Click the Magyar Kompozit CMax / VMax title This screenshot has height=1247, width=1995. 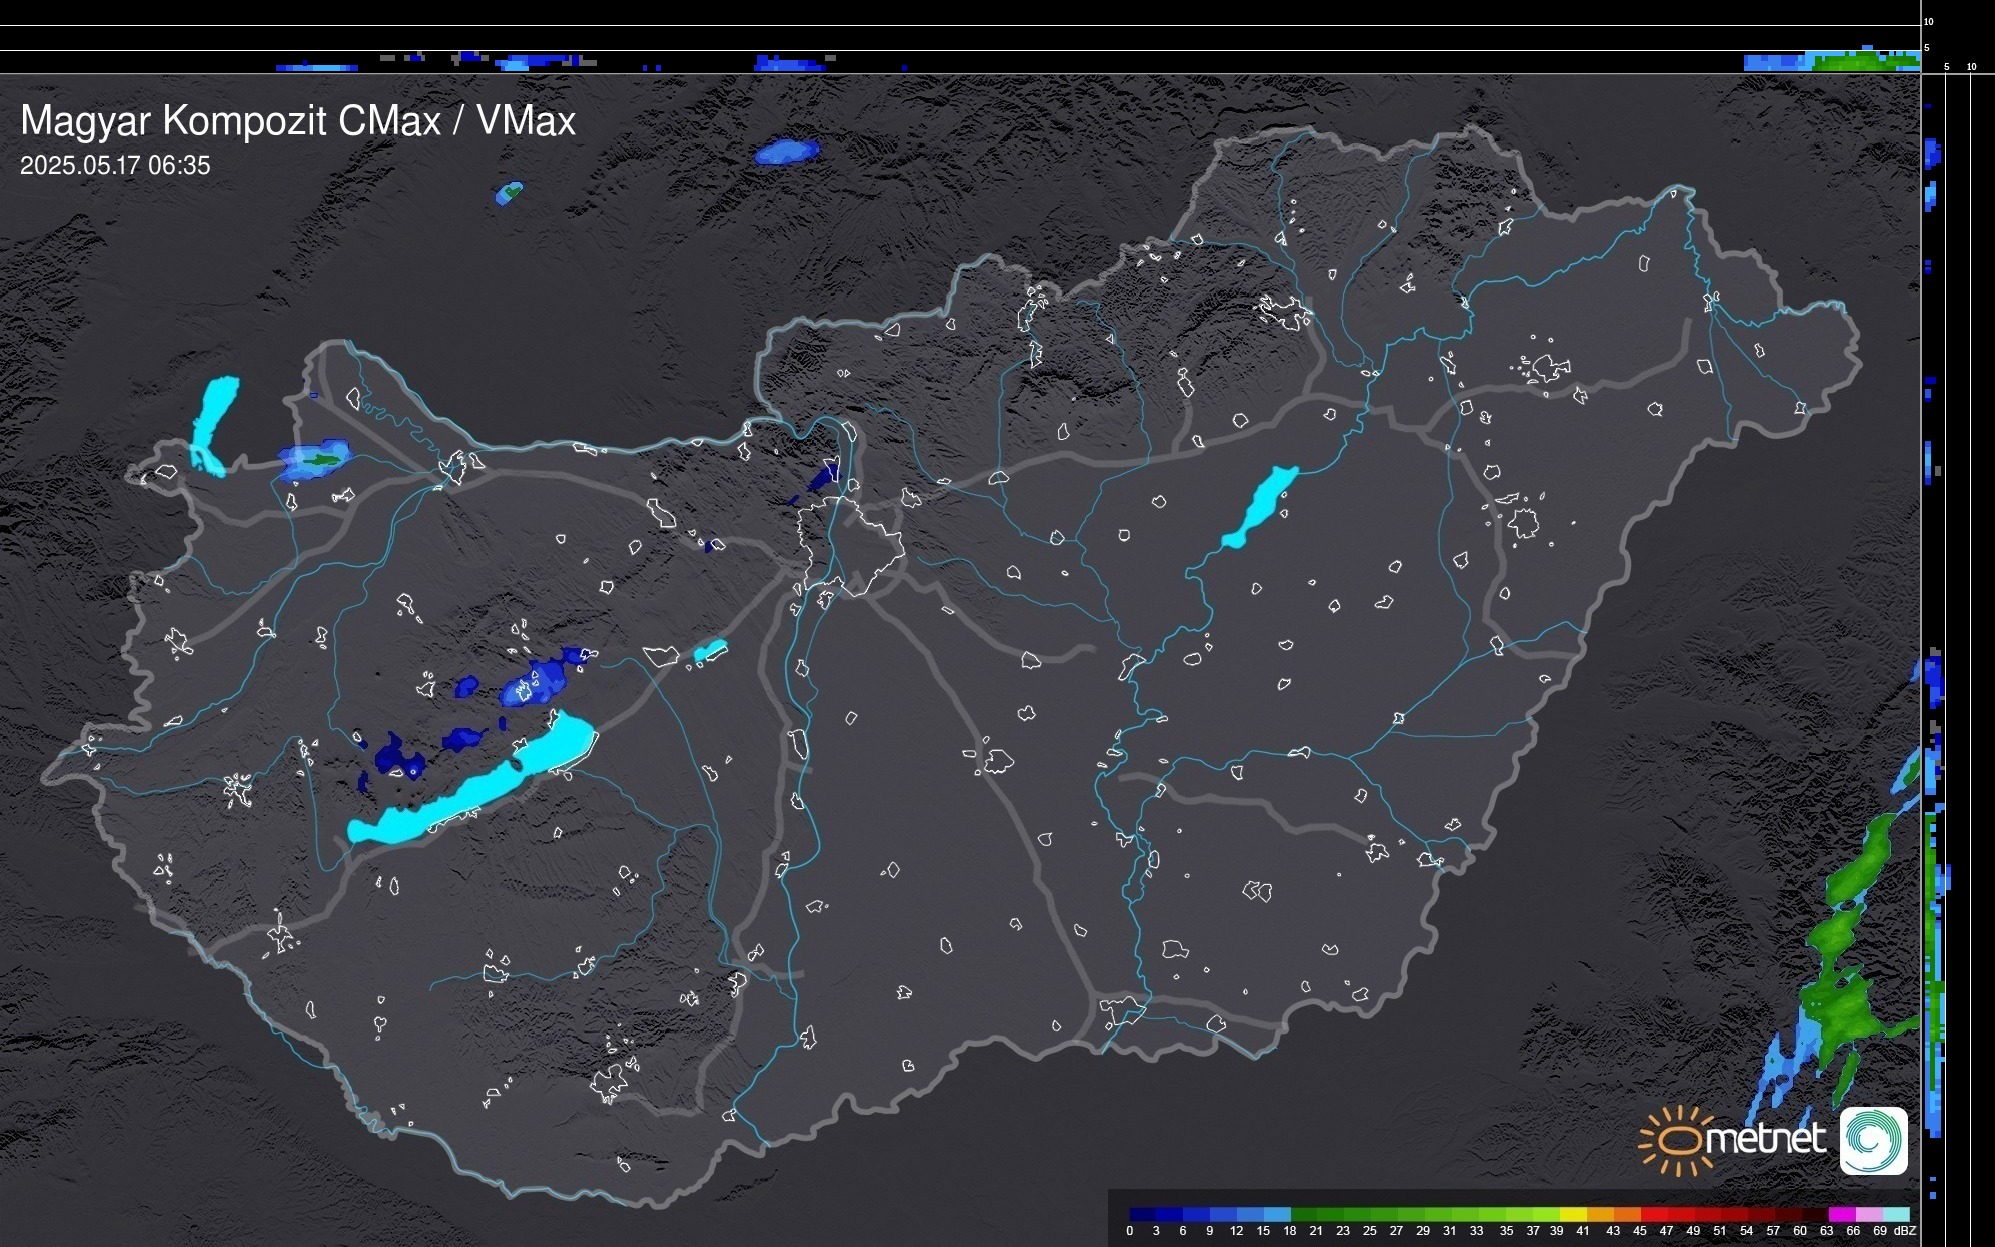(298, 121)
